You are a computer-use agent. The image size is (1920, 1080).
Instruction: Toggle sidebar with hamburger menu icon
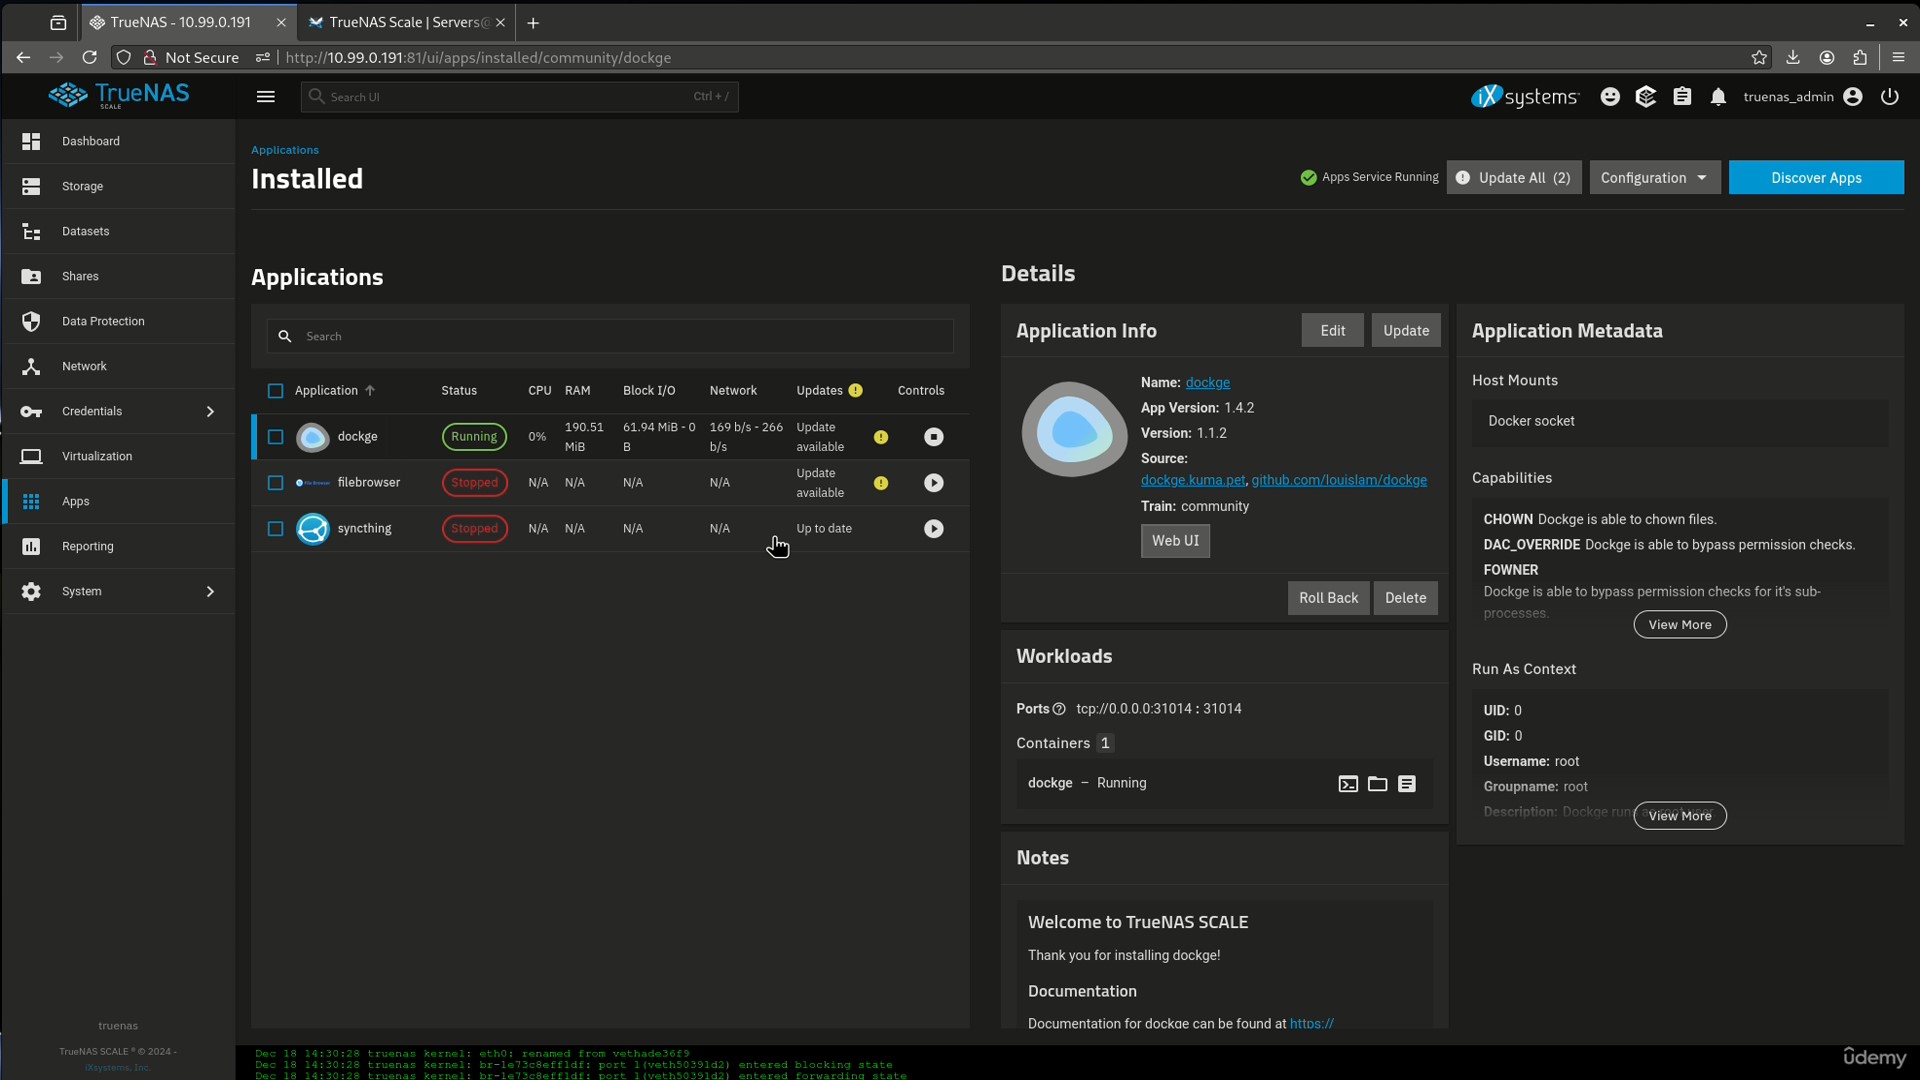click(x=265, y=97)
